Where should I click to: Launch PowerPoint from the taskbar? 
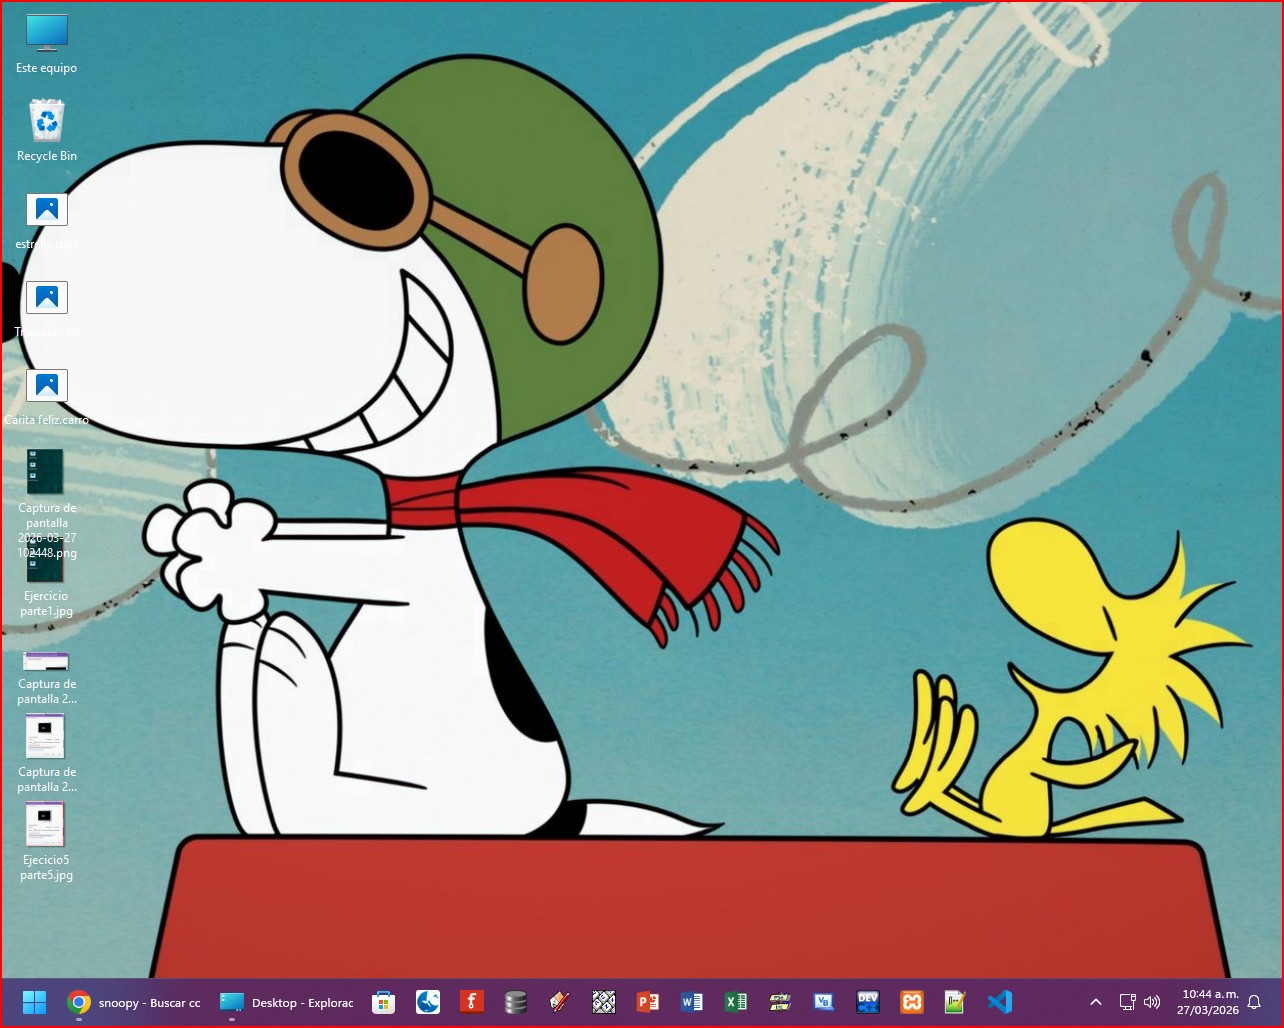[x=647, y=1002]
